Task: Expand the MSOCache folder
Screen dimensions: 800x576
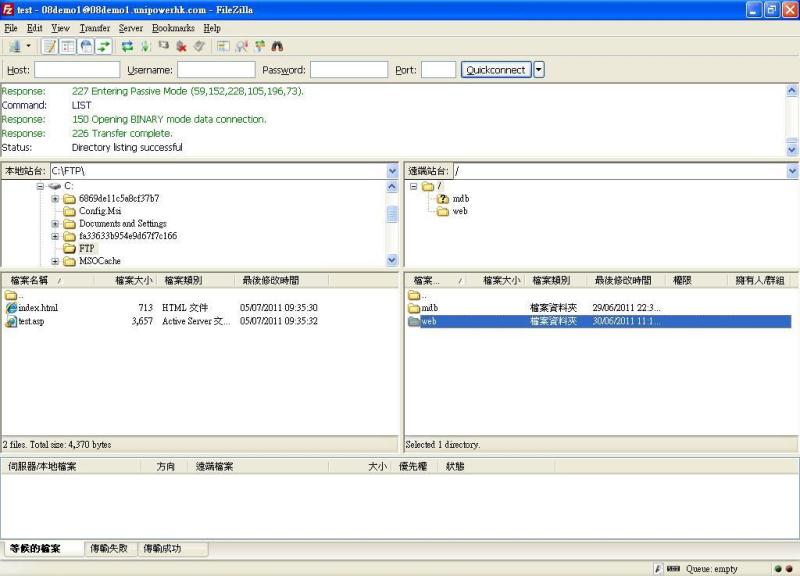Action: click(55, 261)
